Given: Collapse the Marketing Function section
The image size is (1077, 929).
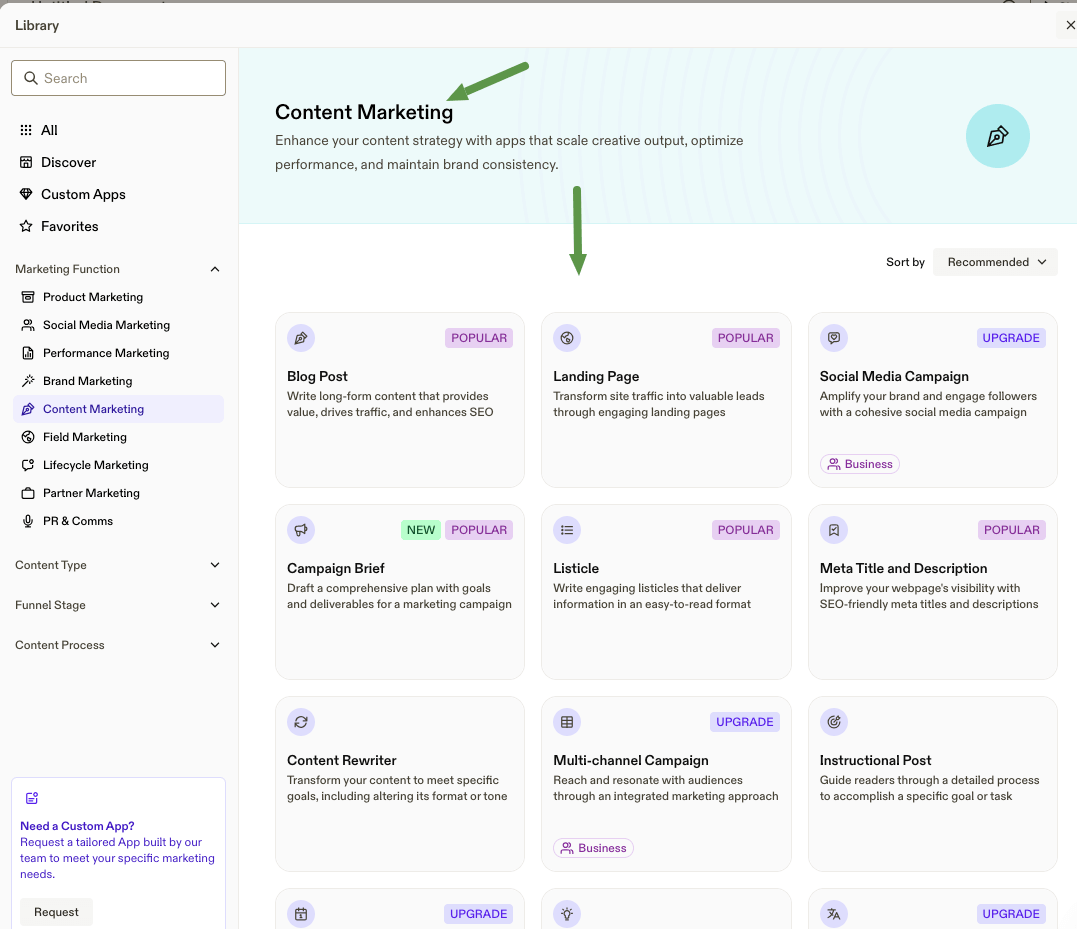Looking at the screenshot, I should point(215,269).
